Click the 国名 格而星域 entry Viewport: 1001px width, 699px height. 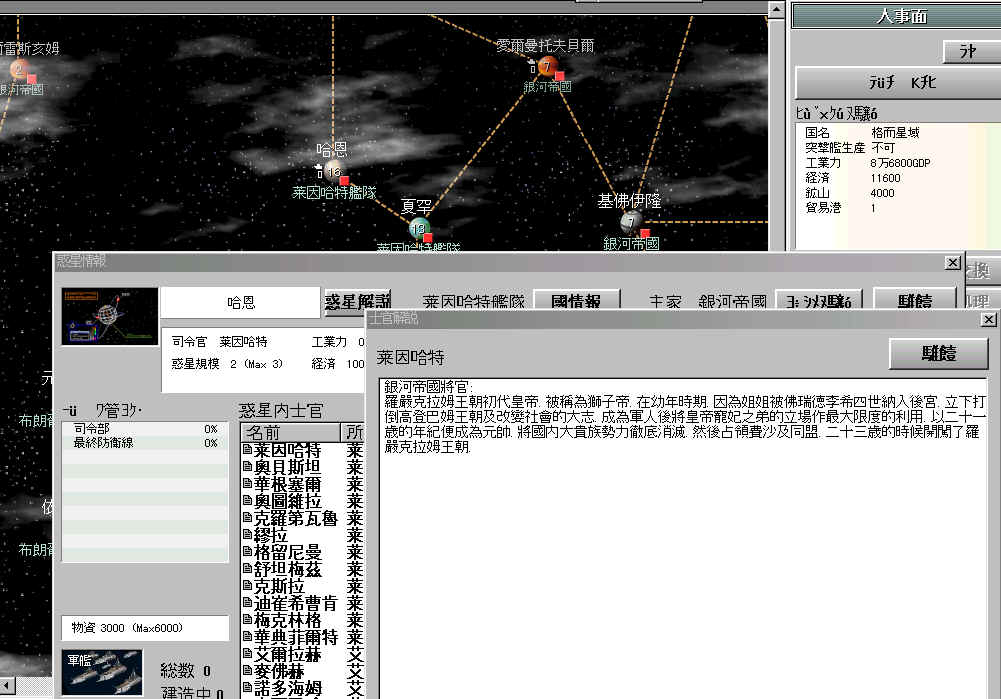862,133
